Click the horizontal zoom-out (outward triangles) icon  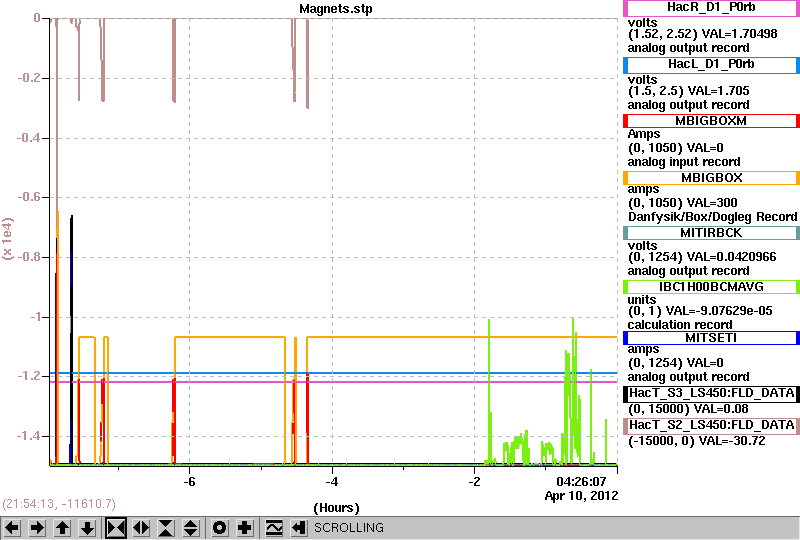141,528
